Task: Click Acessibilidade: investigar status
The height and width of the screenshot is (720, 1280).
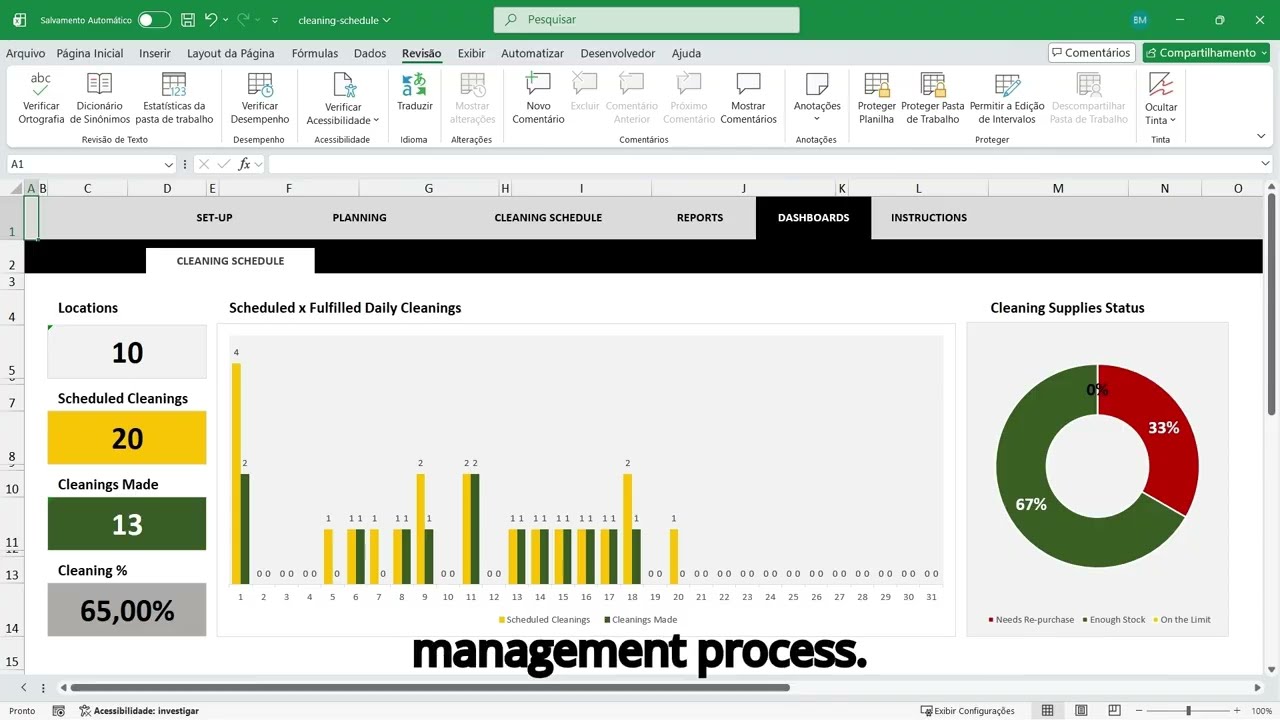Action: (x=139, y=711)
